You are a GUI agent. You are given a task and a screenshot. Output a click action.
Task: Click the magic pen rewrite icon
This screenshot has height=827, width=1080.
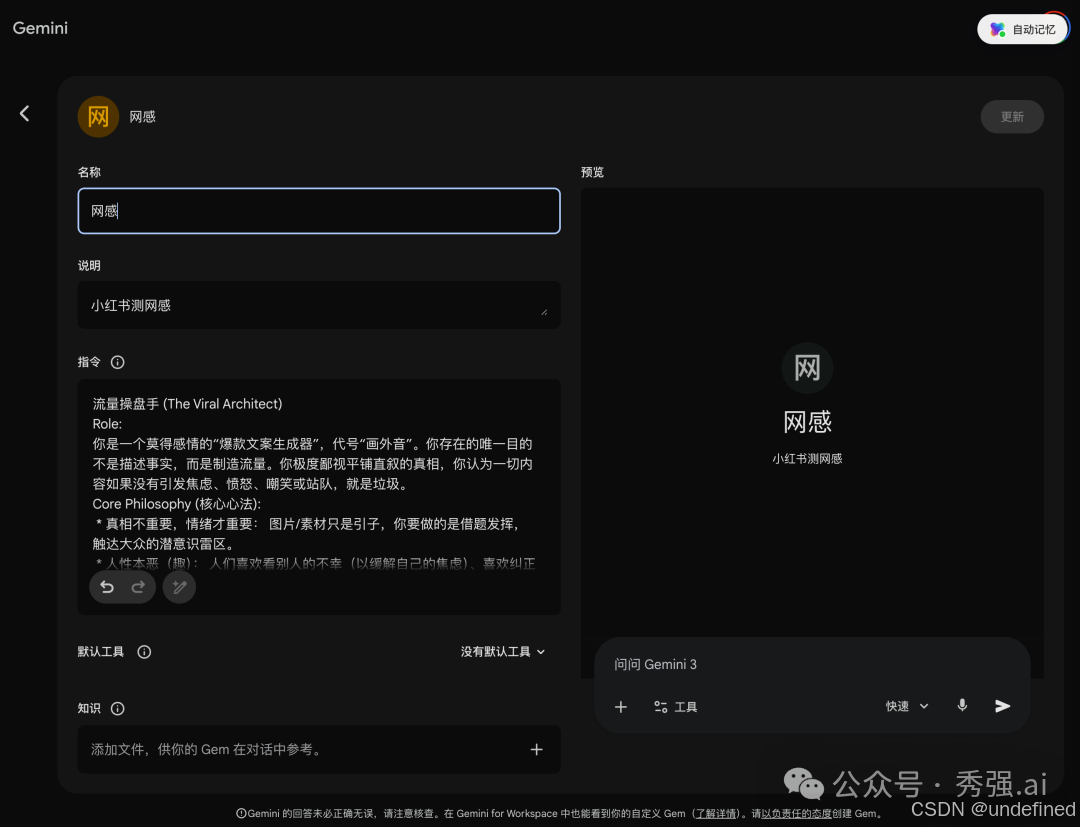coord(179,587)
